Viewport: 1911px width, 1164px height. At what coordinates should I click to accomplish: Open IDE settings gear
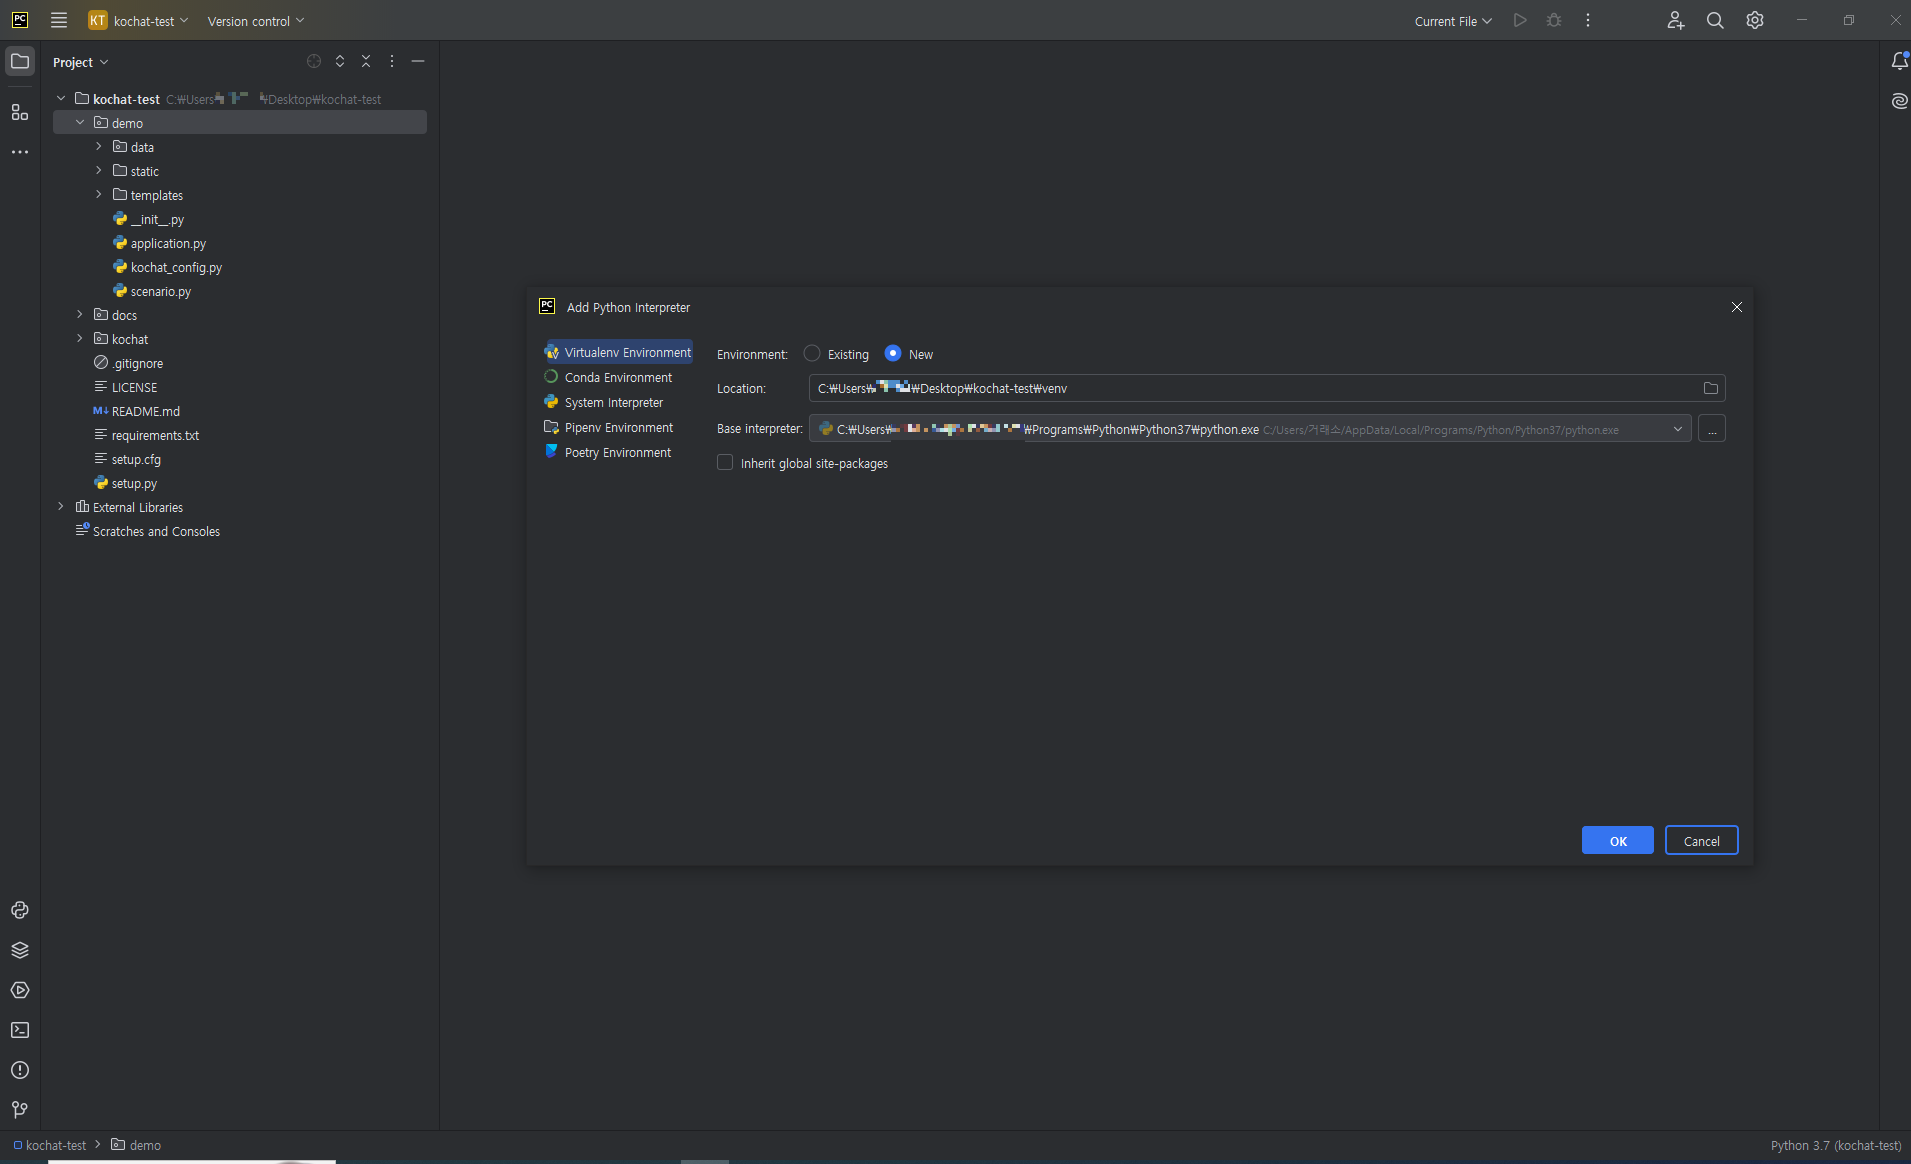[x=1755, y=20]
